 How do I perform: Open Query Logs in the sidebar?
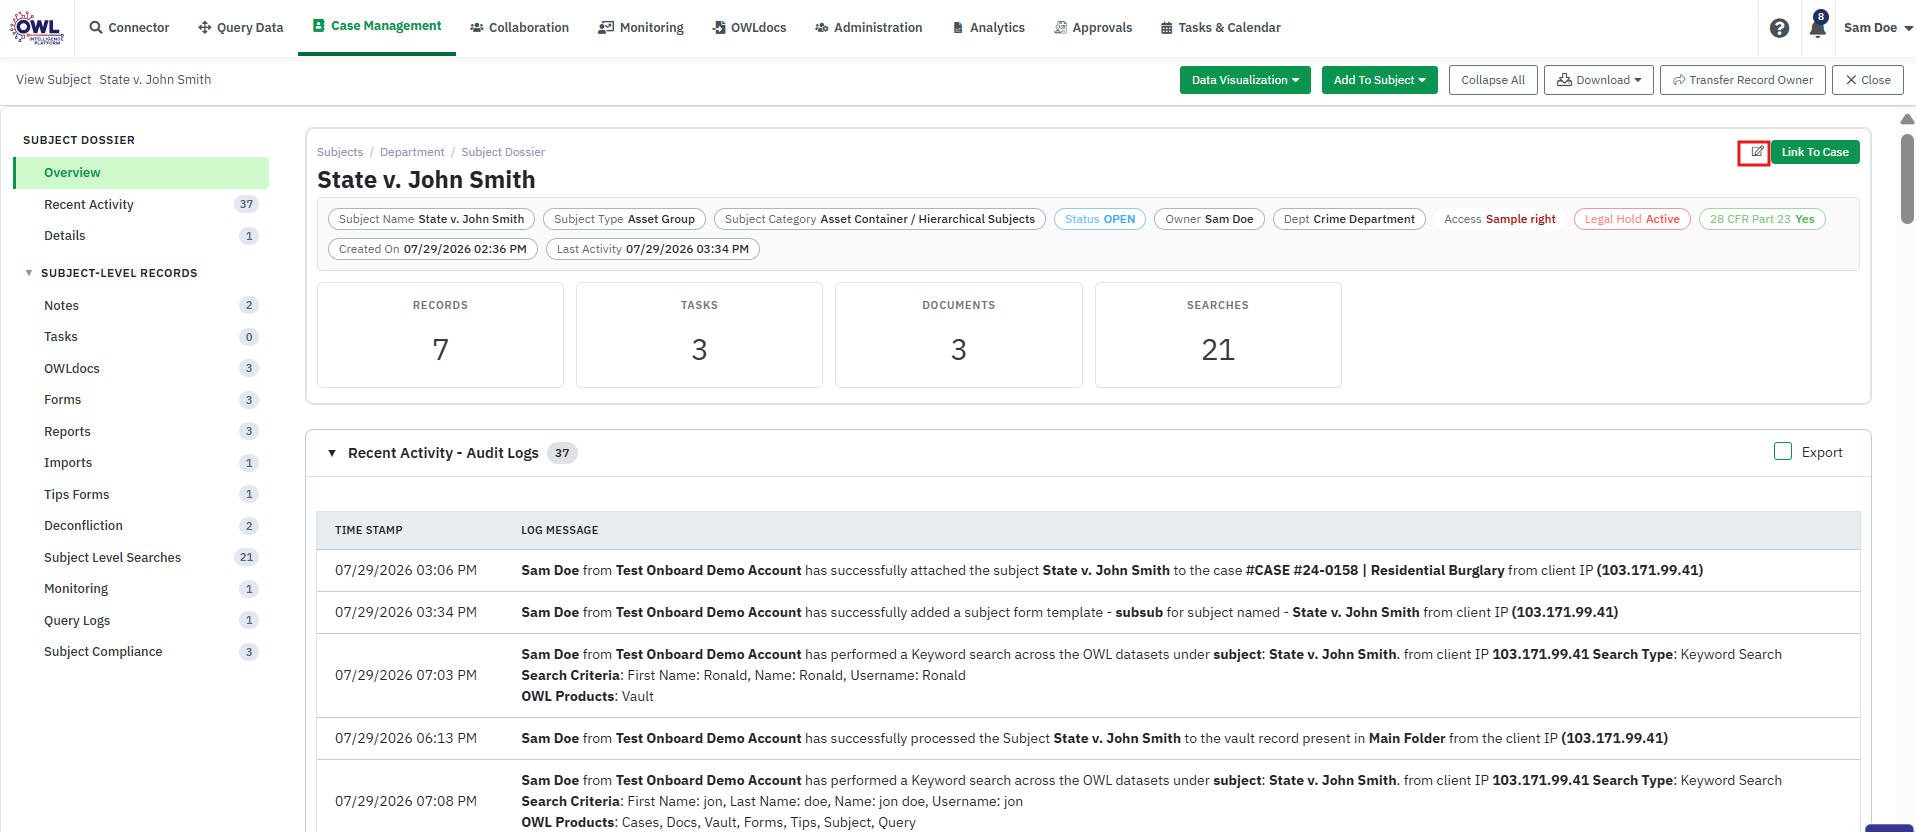point(141,621)
